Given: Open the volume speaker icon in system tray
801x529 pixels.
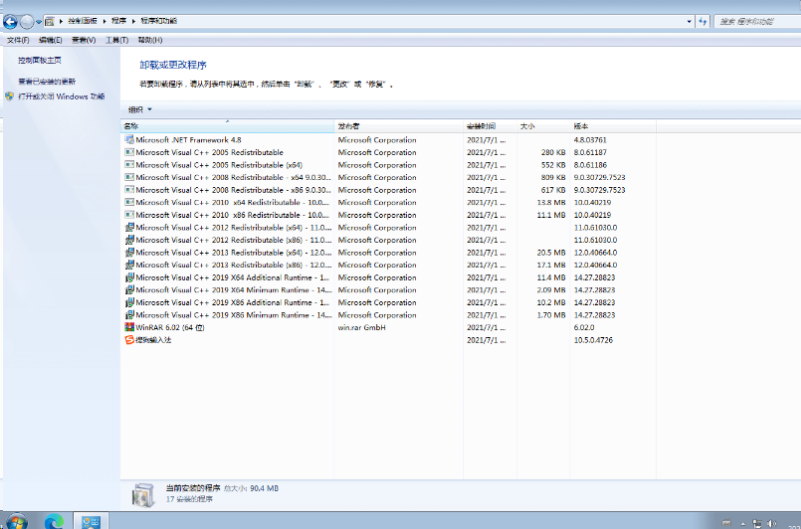Looking at the screenshot, I should 771,523.
